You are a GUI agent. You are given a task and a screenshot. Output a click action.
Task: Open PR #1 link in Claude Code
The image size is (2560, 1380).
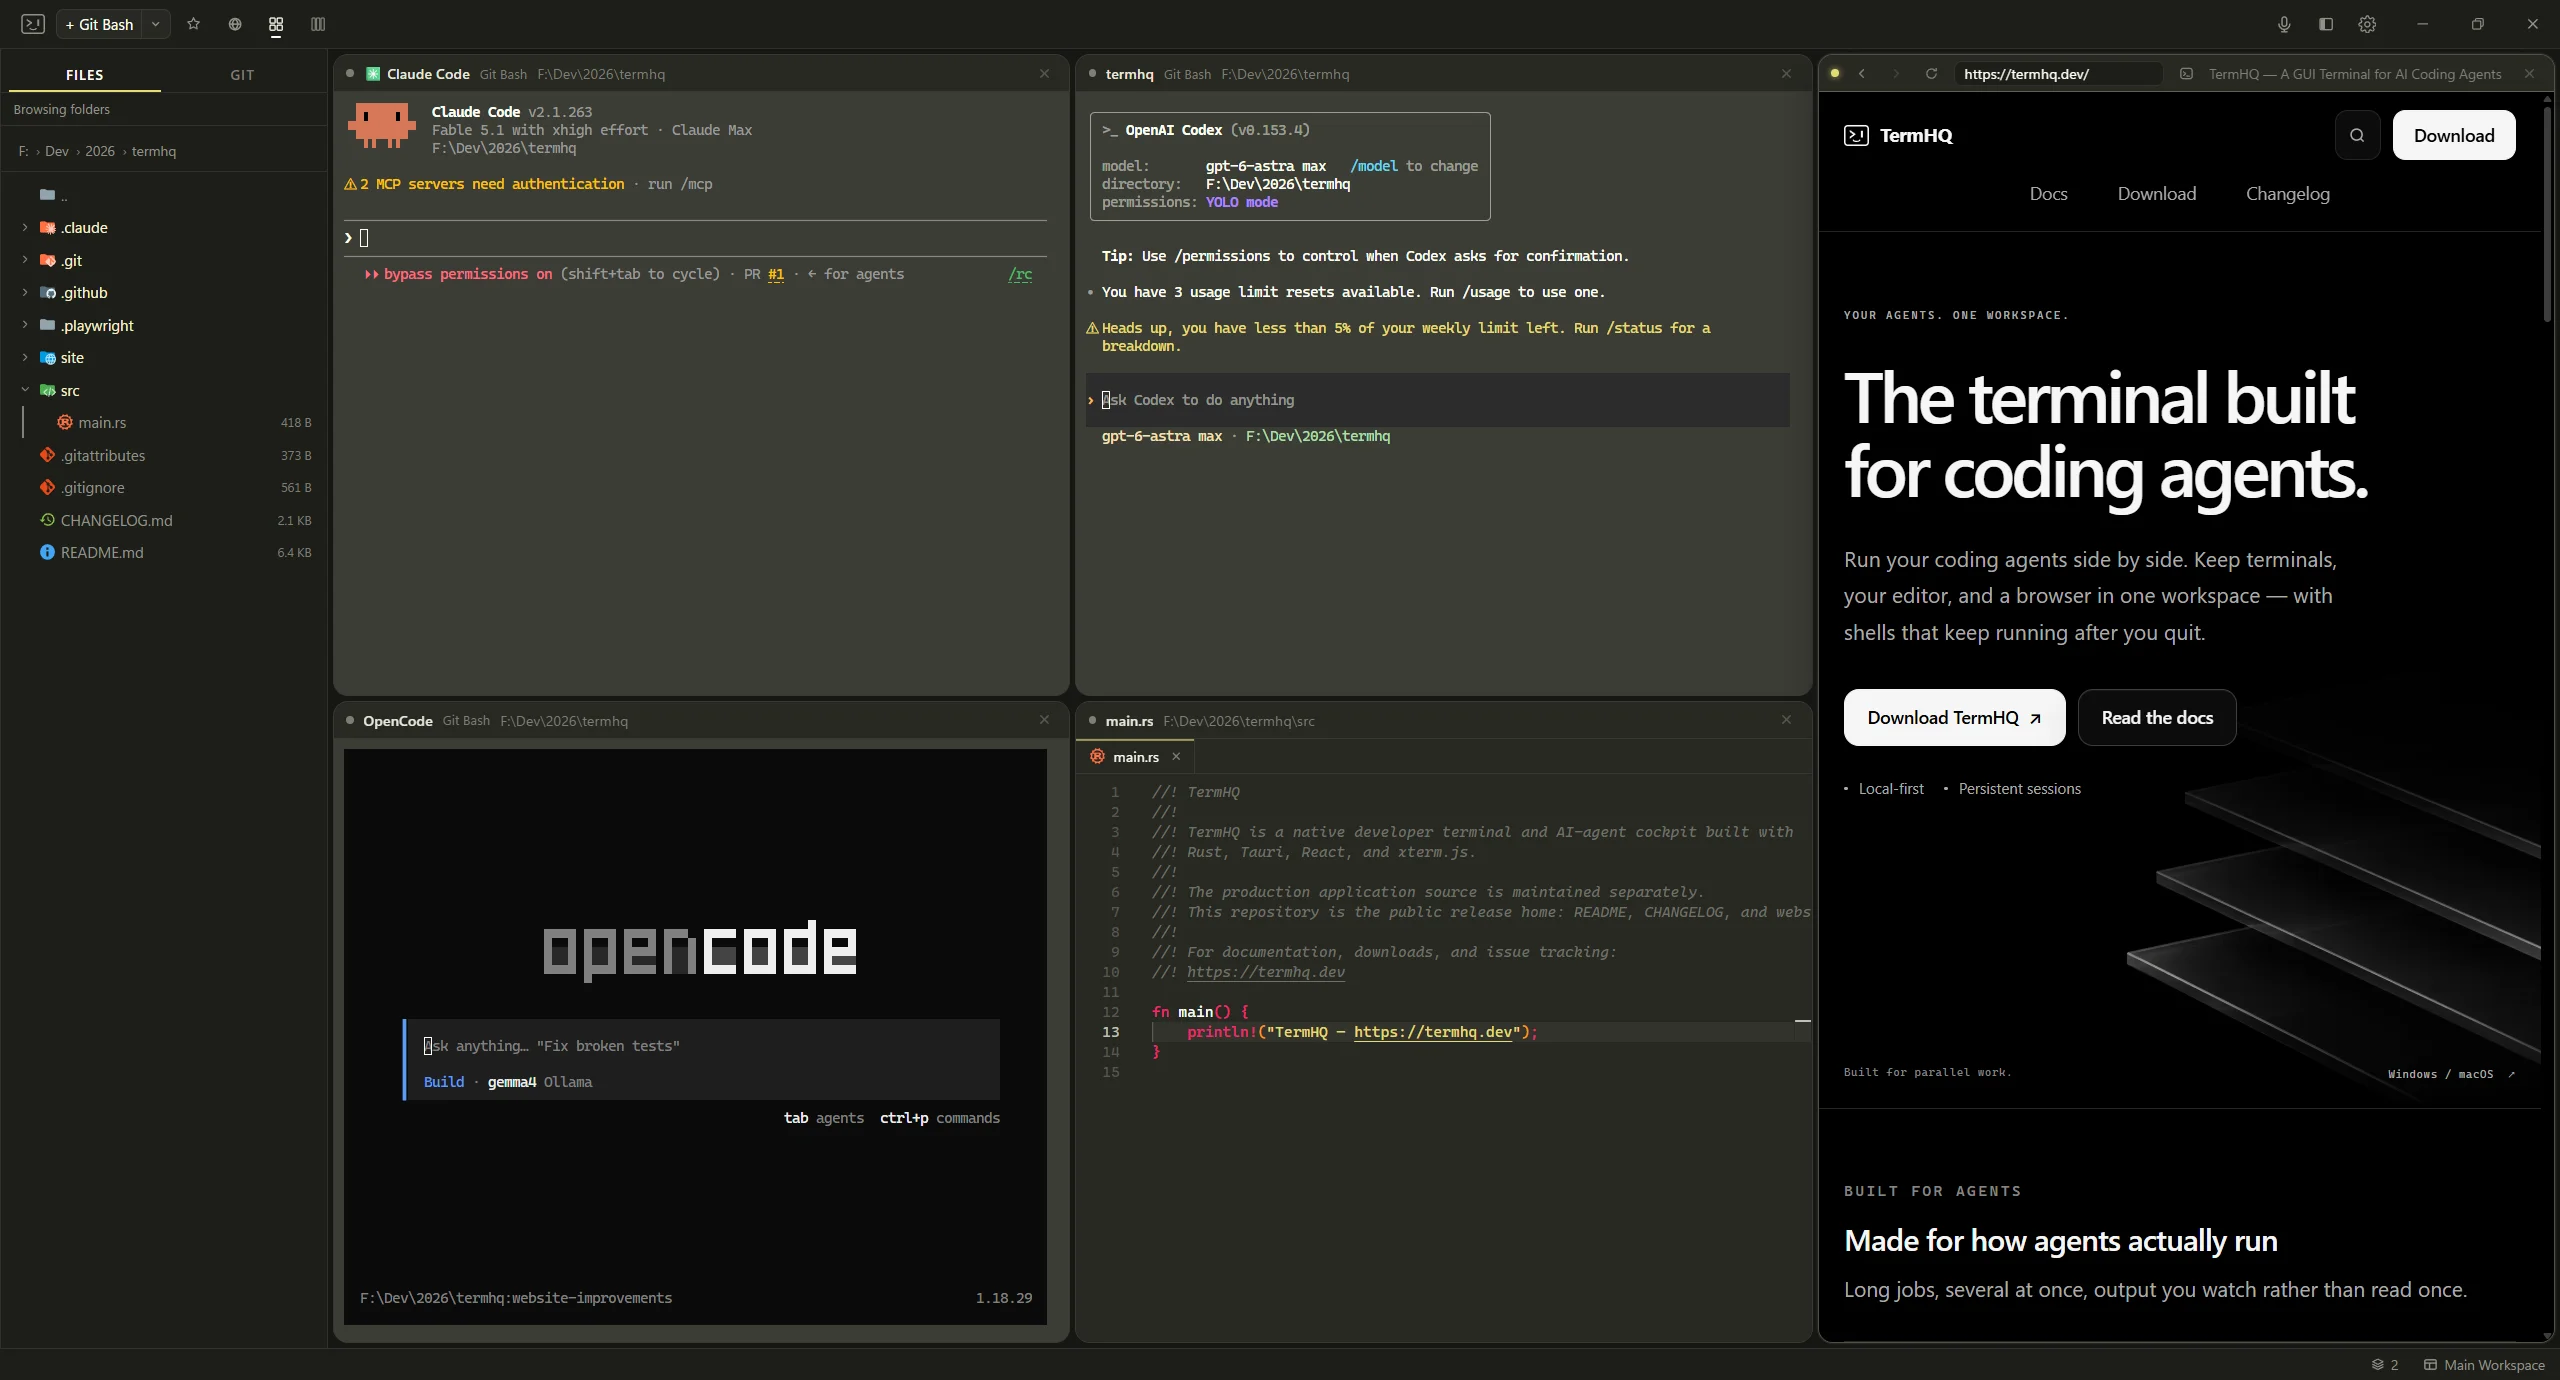[x=776, y=274]
